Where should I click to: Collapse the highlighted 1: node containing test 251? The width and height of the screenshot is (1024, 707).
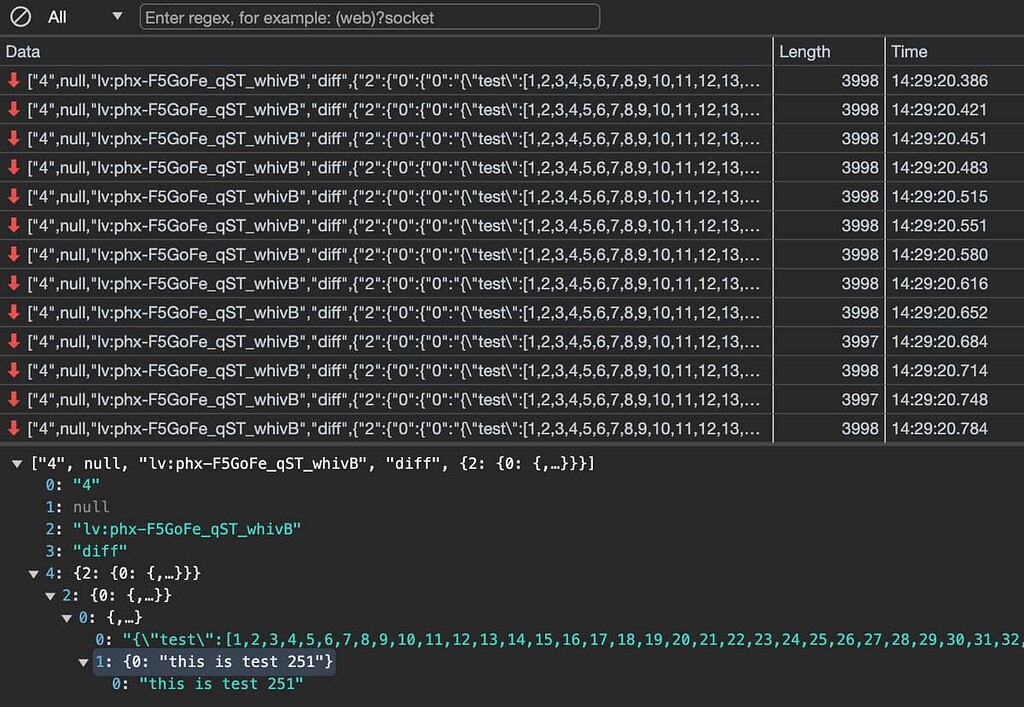pyautogui.click(x=84, y=662)
